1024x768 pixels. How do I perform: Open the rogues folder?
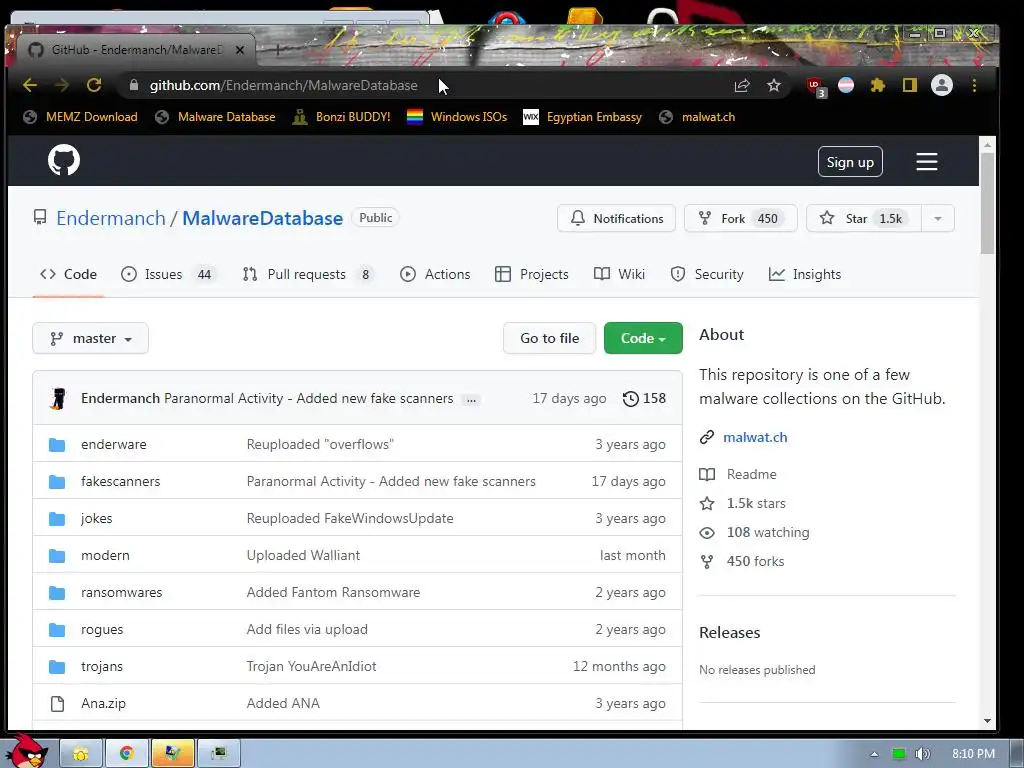(102, 630)
